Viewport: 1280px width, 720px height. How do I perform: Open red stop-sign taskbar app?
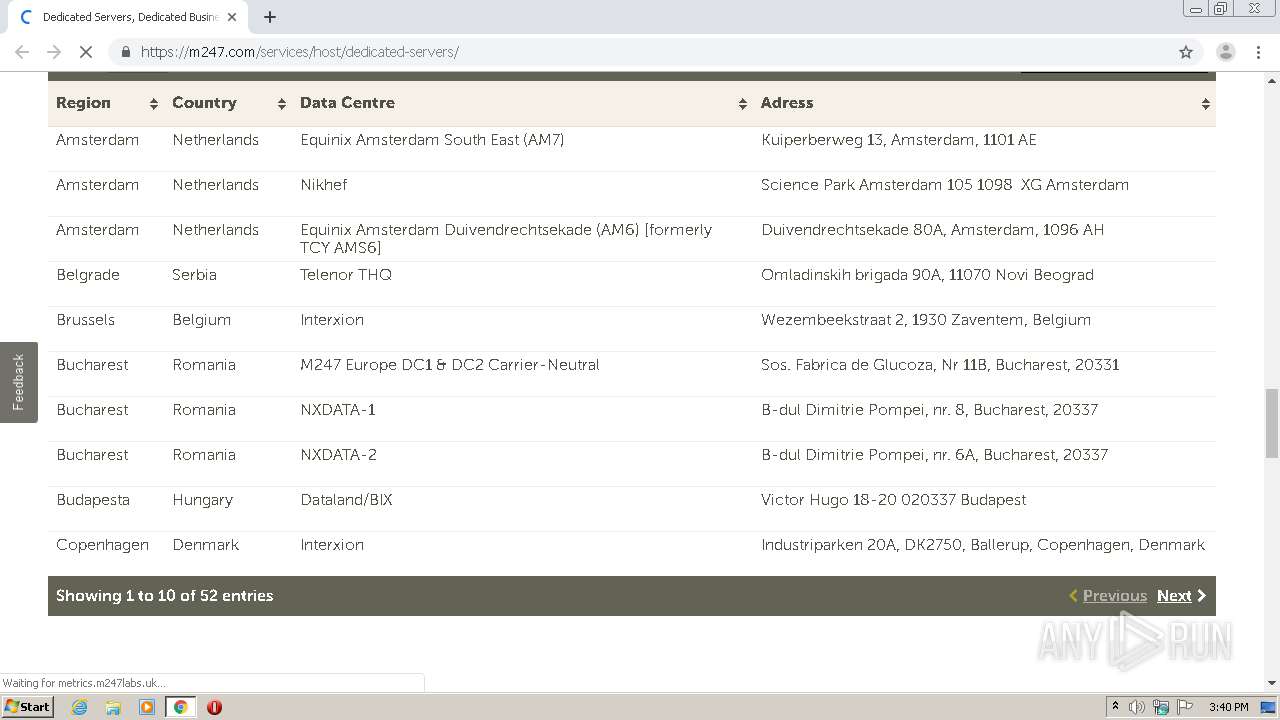pos(214,707)
